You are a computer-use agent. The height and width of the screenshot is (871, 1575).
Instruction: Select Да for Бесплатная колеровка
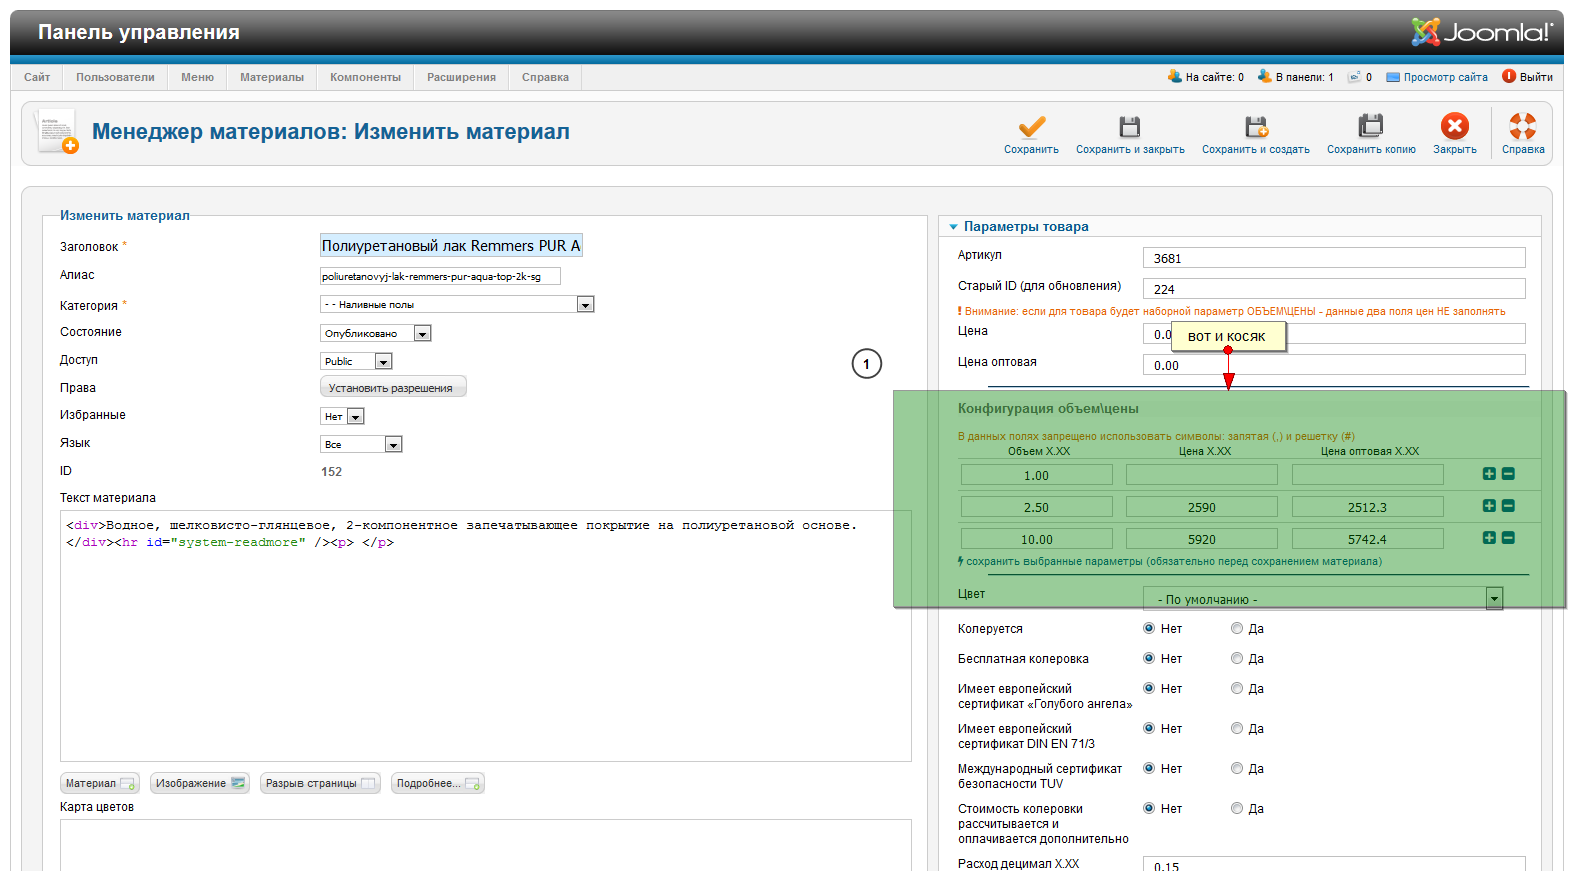click(1237, 659)
